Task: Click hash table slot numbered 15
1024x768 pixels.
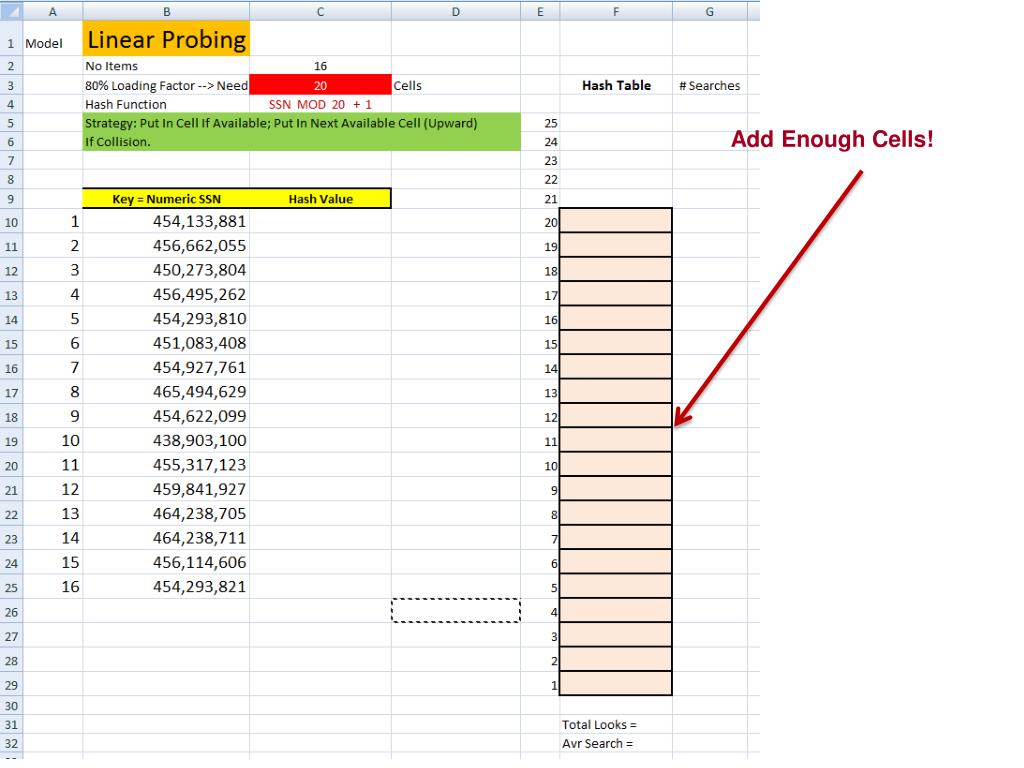Action: [x=616, y=343]
